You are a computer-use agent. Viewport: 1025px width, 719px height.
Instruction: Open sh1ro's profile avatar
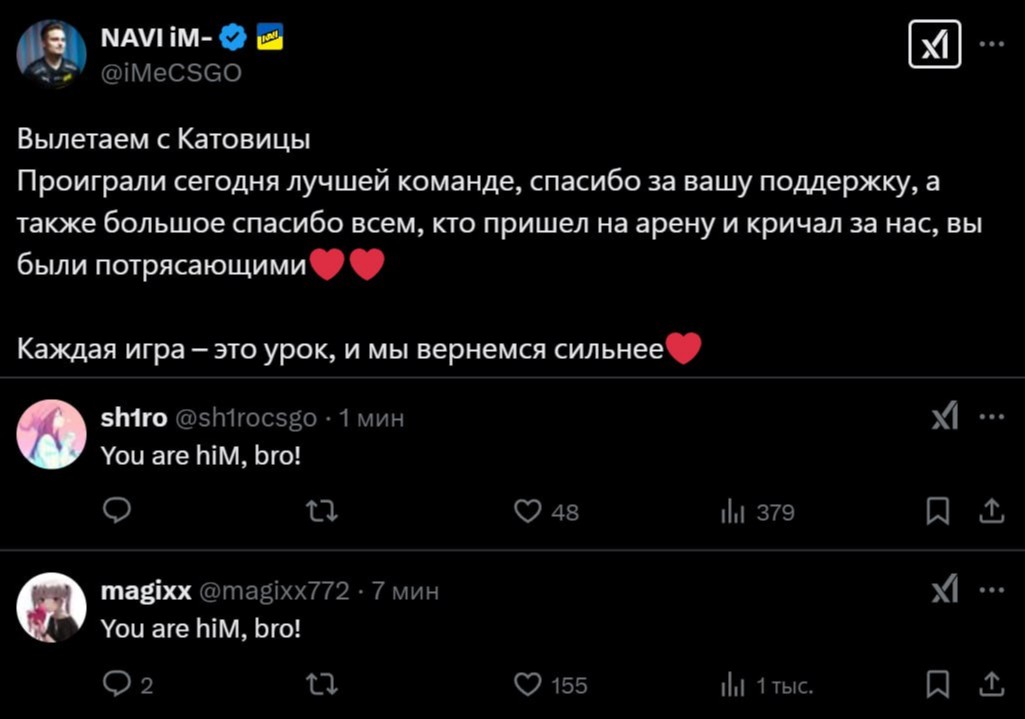coord(52,434)
